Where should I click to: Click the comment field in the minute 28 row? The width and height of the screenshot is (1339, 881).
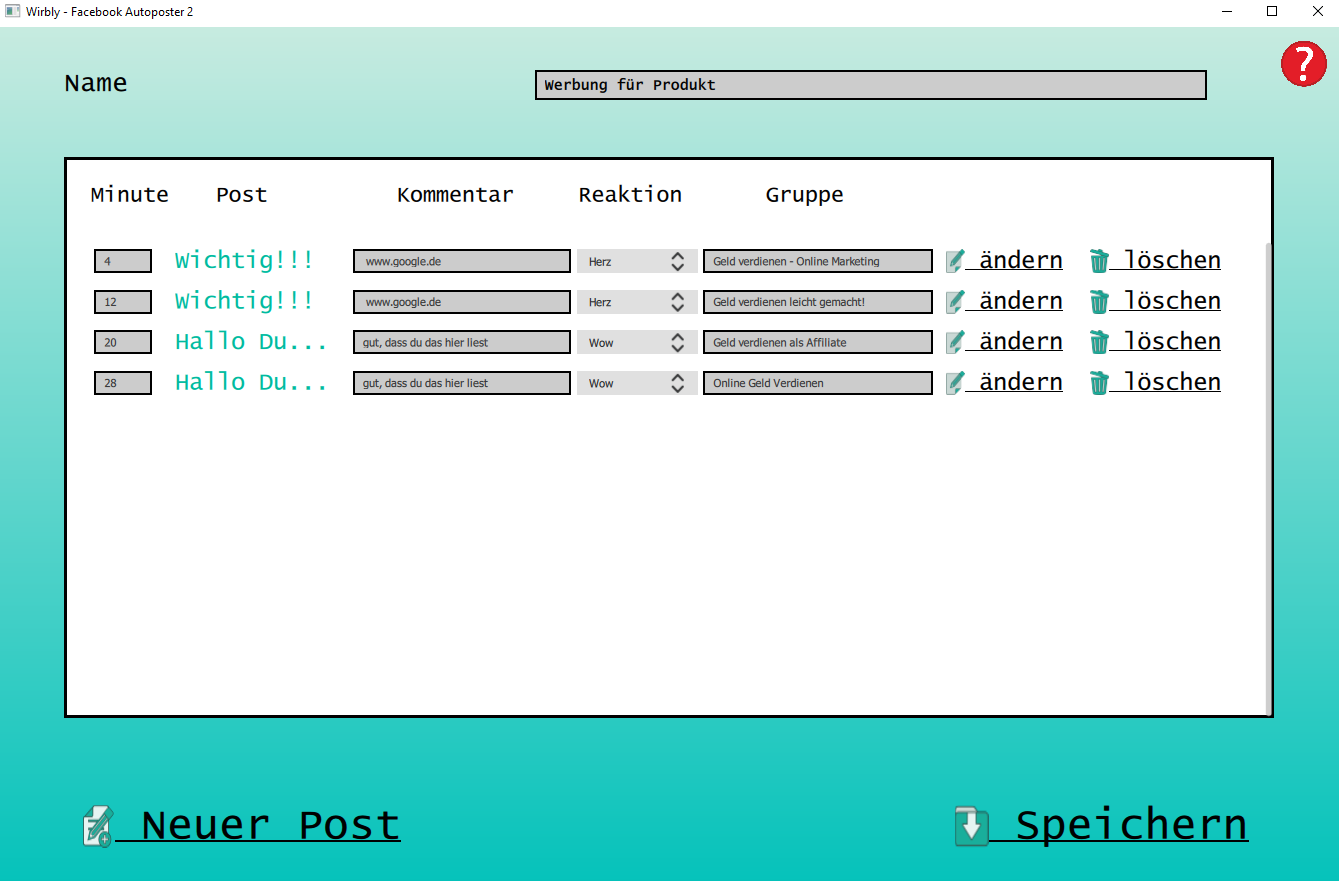pyautogui.click(x=461, y=383)
